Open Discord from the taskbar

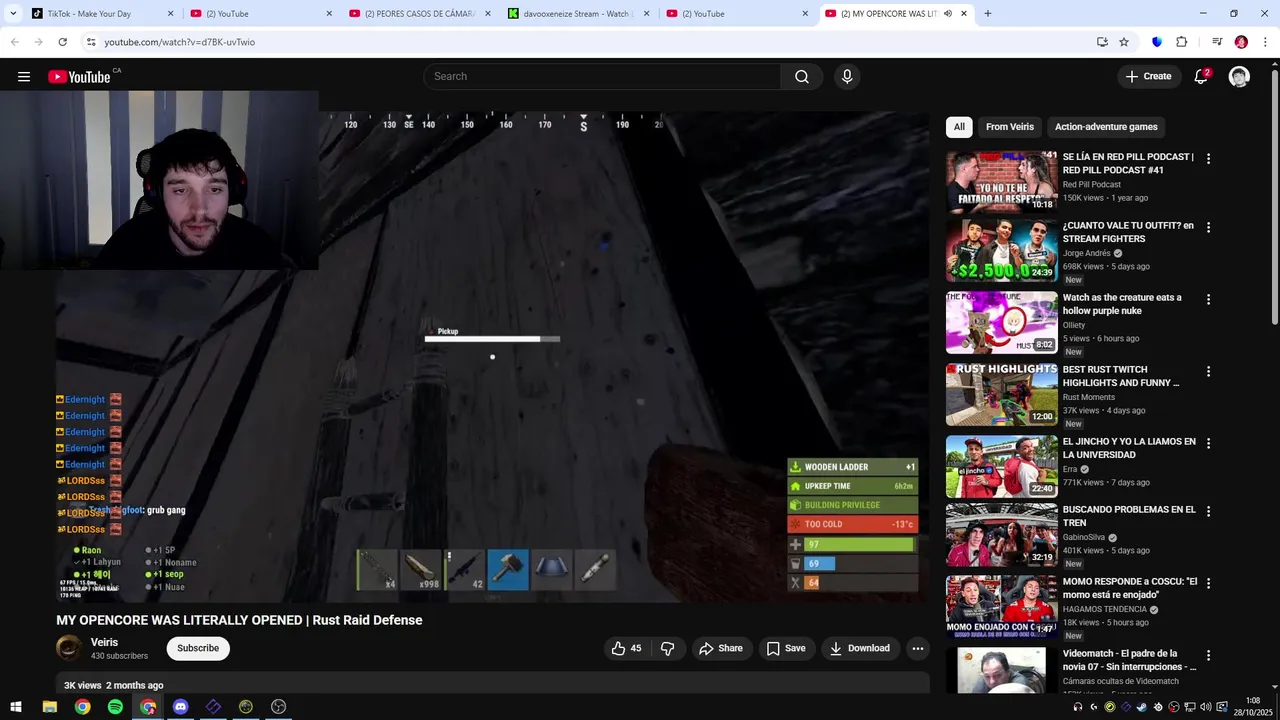click(x=180, y=707)
